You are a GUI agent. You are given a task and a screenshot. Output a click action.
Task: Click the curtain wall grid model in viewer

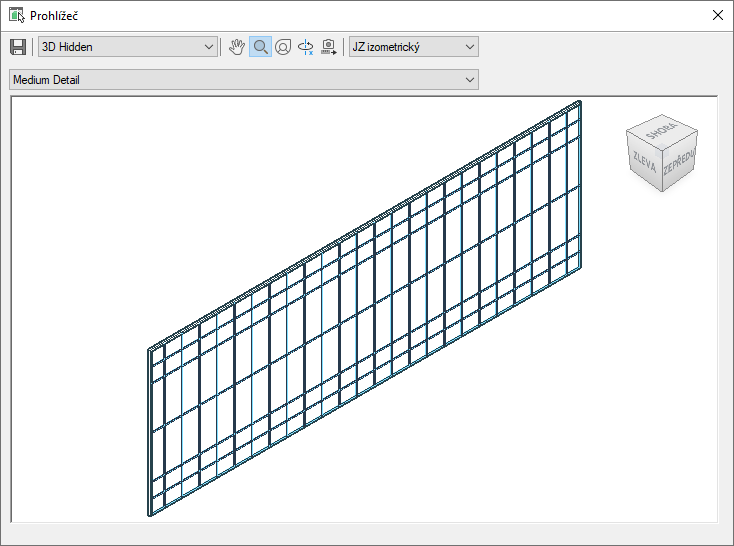(365, 309)
